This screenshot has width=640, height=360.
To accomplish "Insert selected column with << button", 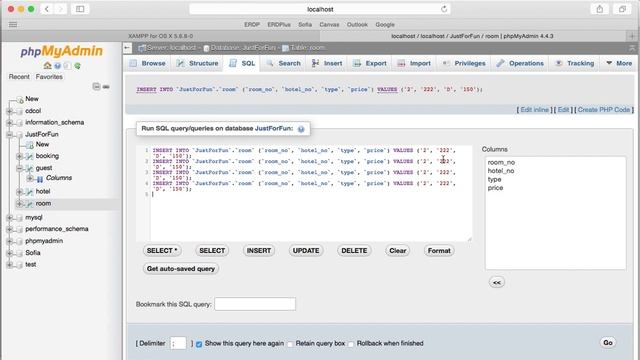I will 497,282.
